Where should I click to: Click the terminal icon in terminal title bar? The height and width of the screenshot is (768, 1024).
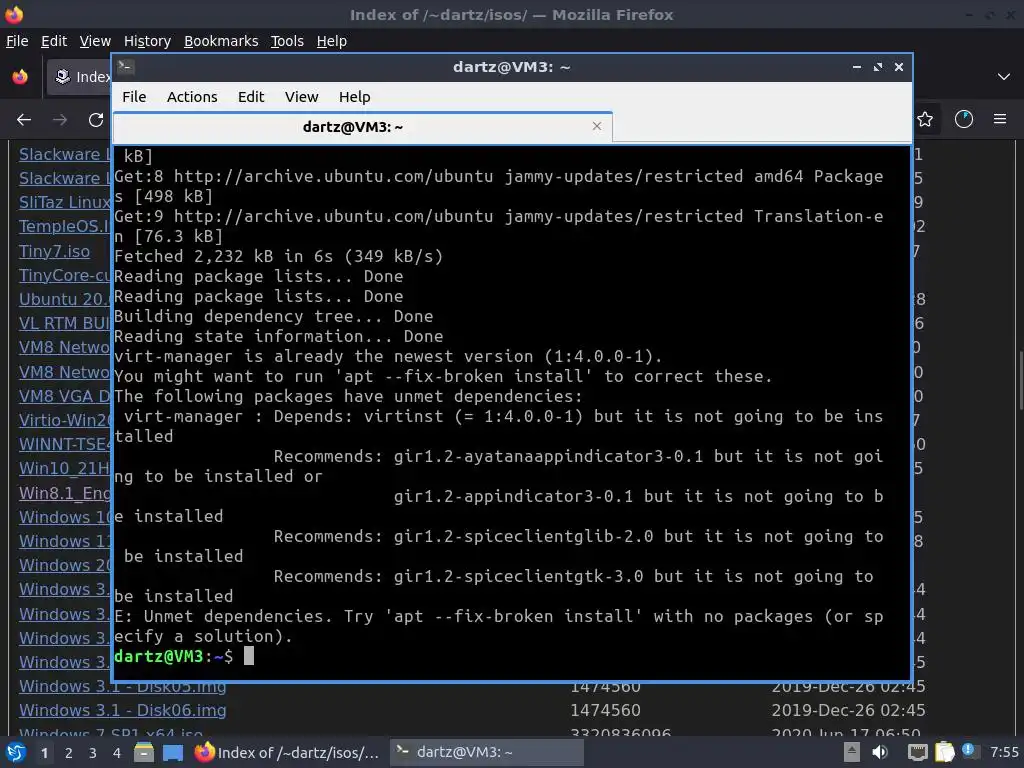tap(126, 67)
